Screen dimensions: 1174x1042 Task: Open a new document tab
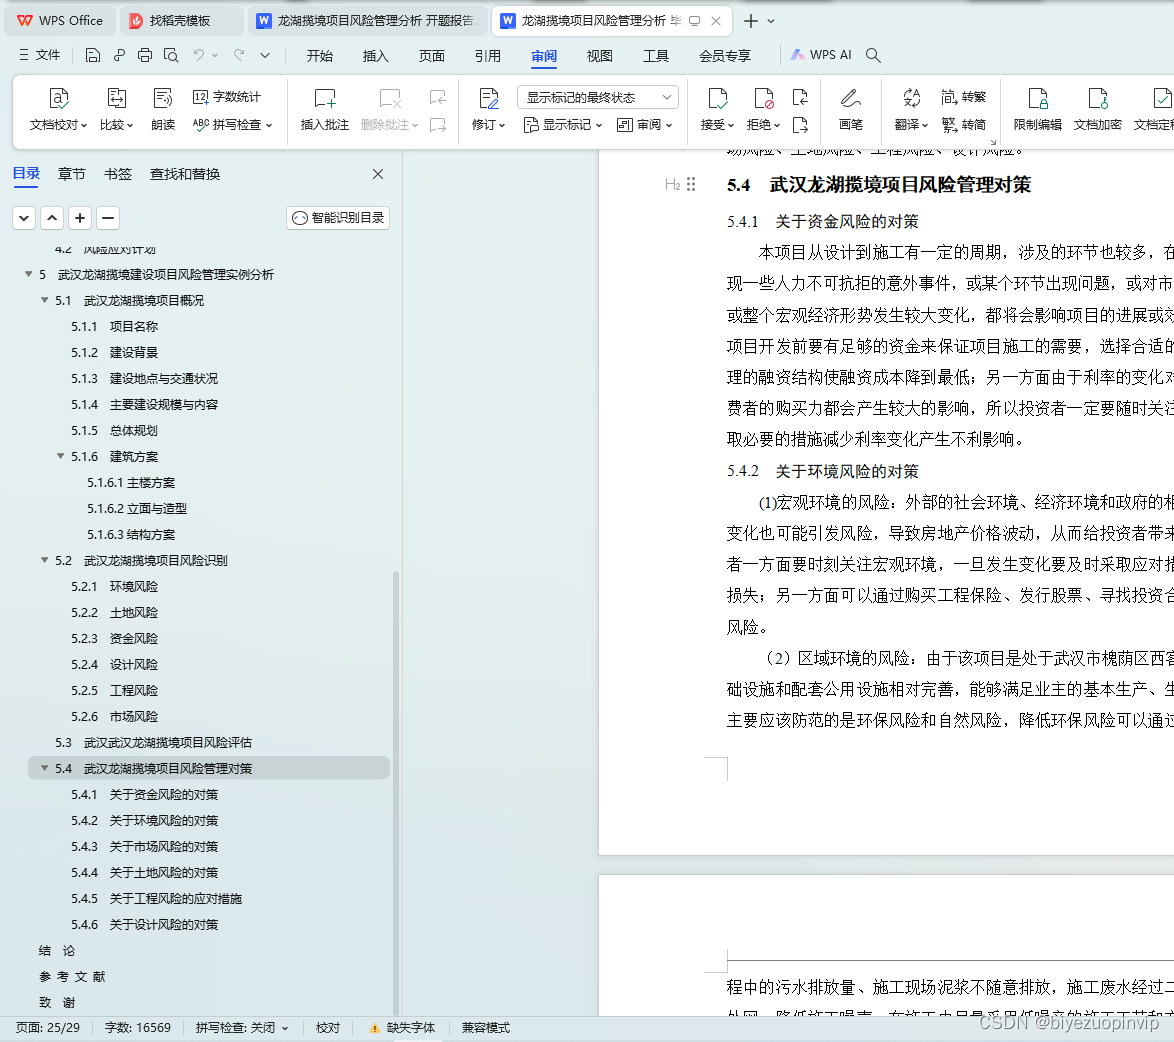[x=750, y=21]
